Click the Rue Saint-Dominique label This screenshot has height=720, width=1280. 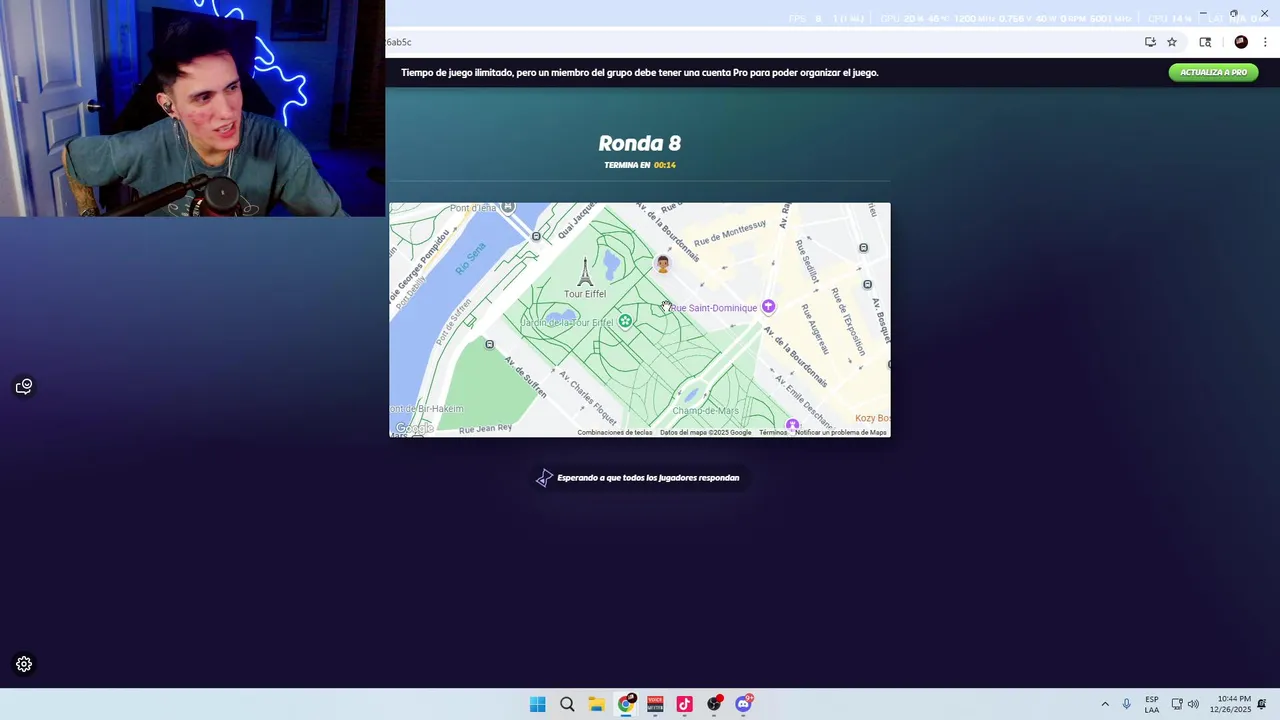click(x=713, y=308)
